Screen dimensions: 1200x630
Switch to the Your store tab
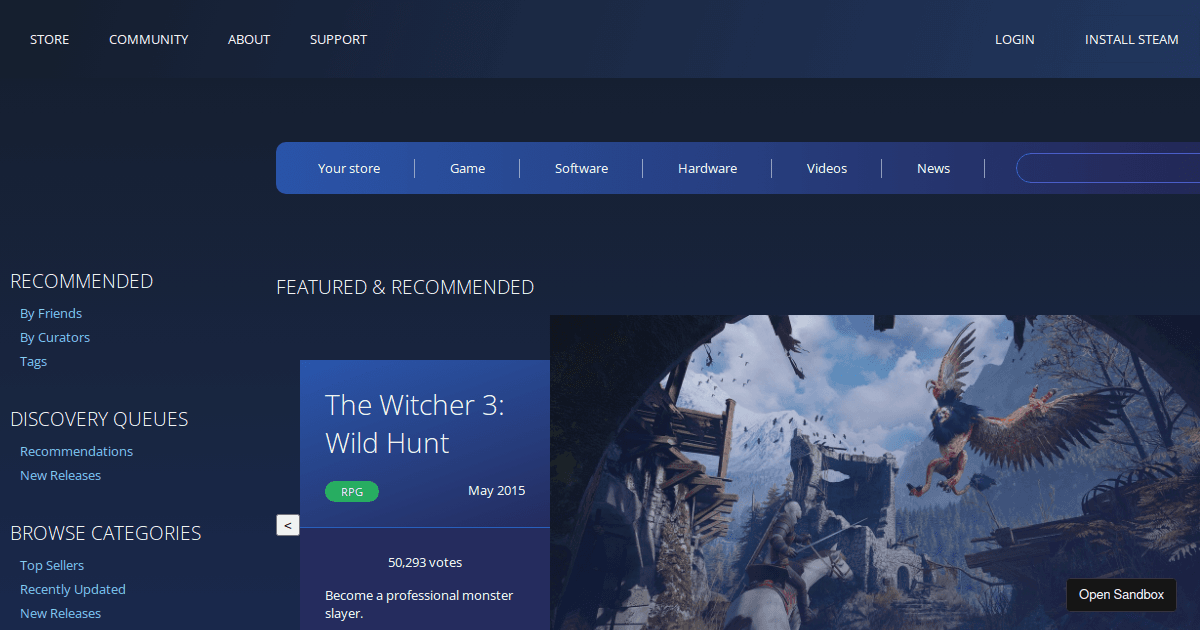pyautogui.click(x=348, y=168)
